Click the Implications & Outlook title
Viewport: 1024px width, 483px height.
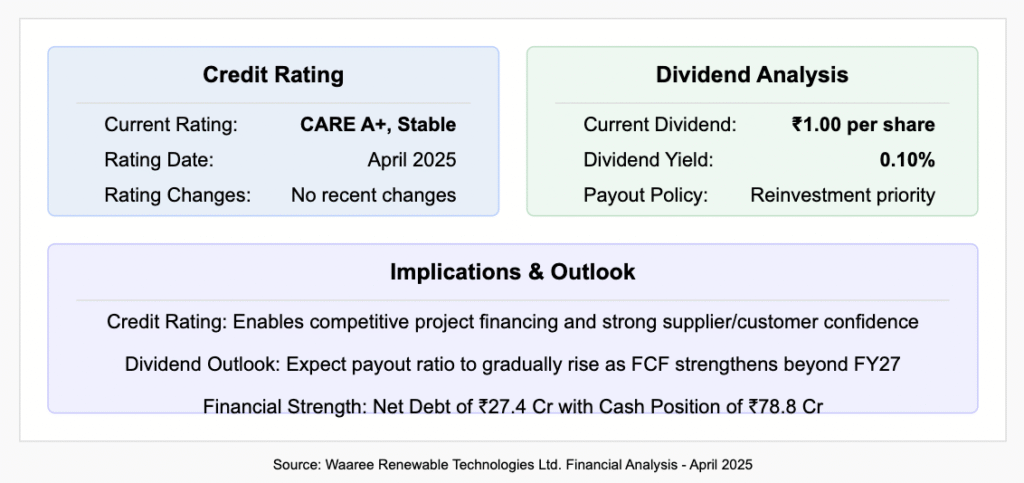[513, 272]
